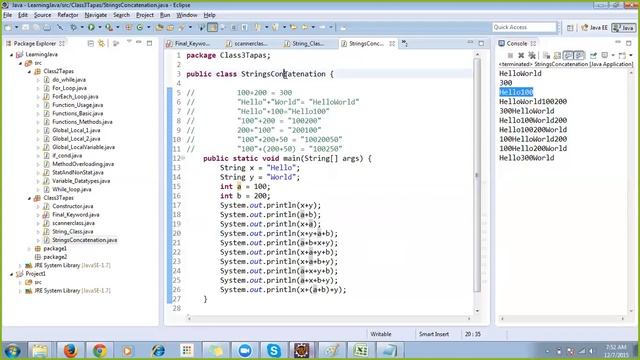Fold the main method at line 12

click(x=183, y=158)
